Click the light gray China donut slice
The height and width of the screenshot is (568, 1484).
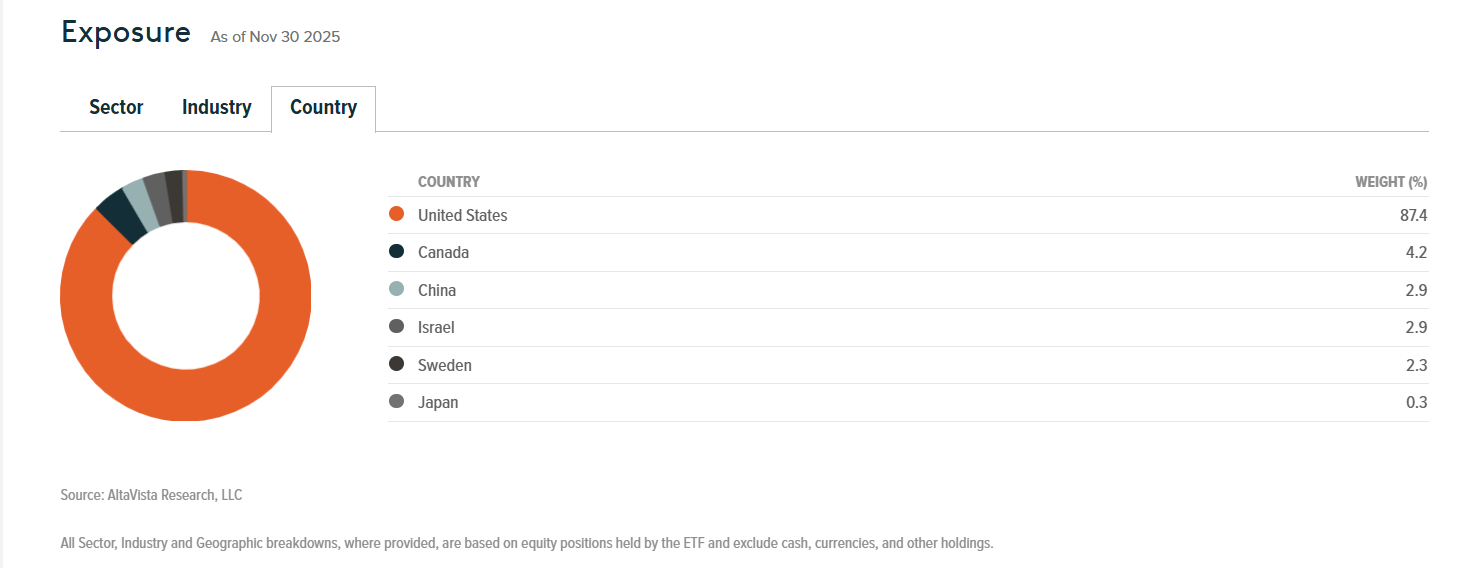[137, 200]
